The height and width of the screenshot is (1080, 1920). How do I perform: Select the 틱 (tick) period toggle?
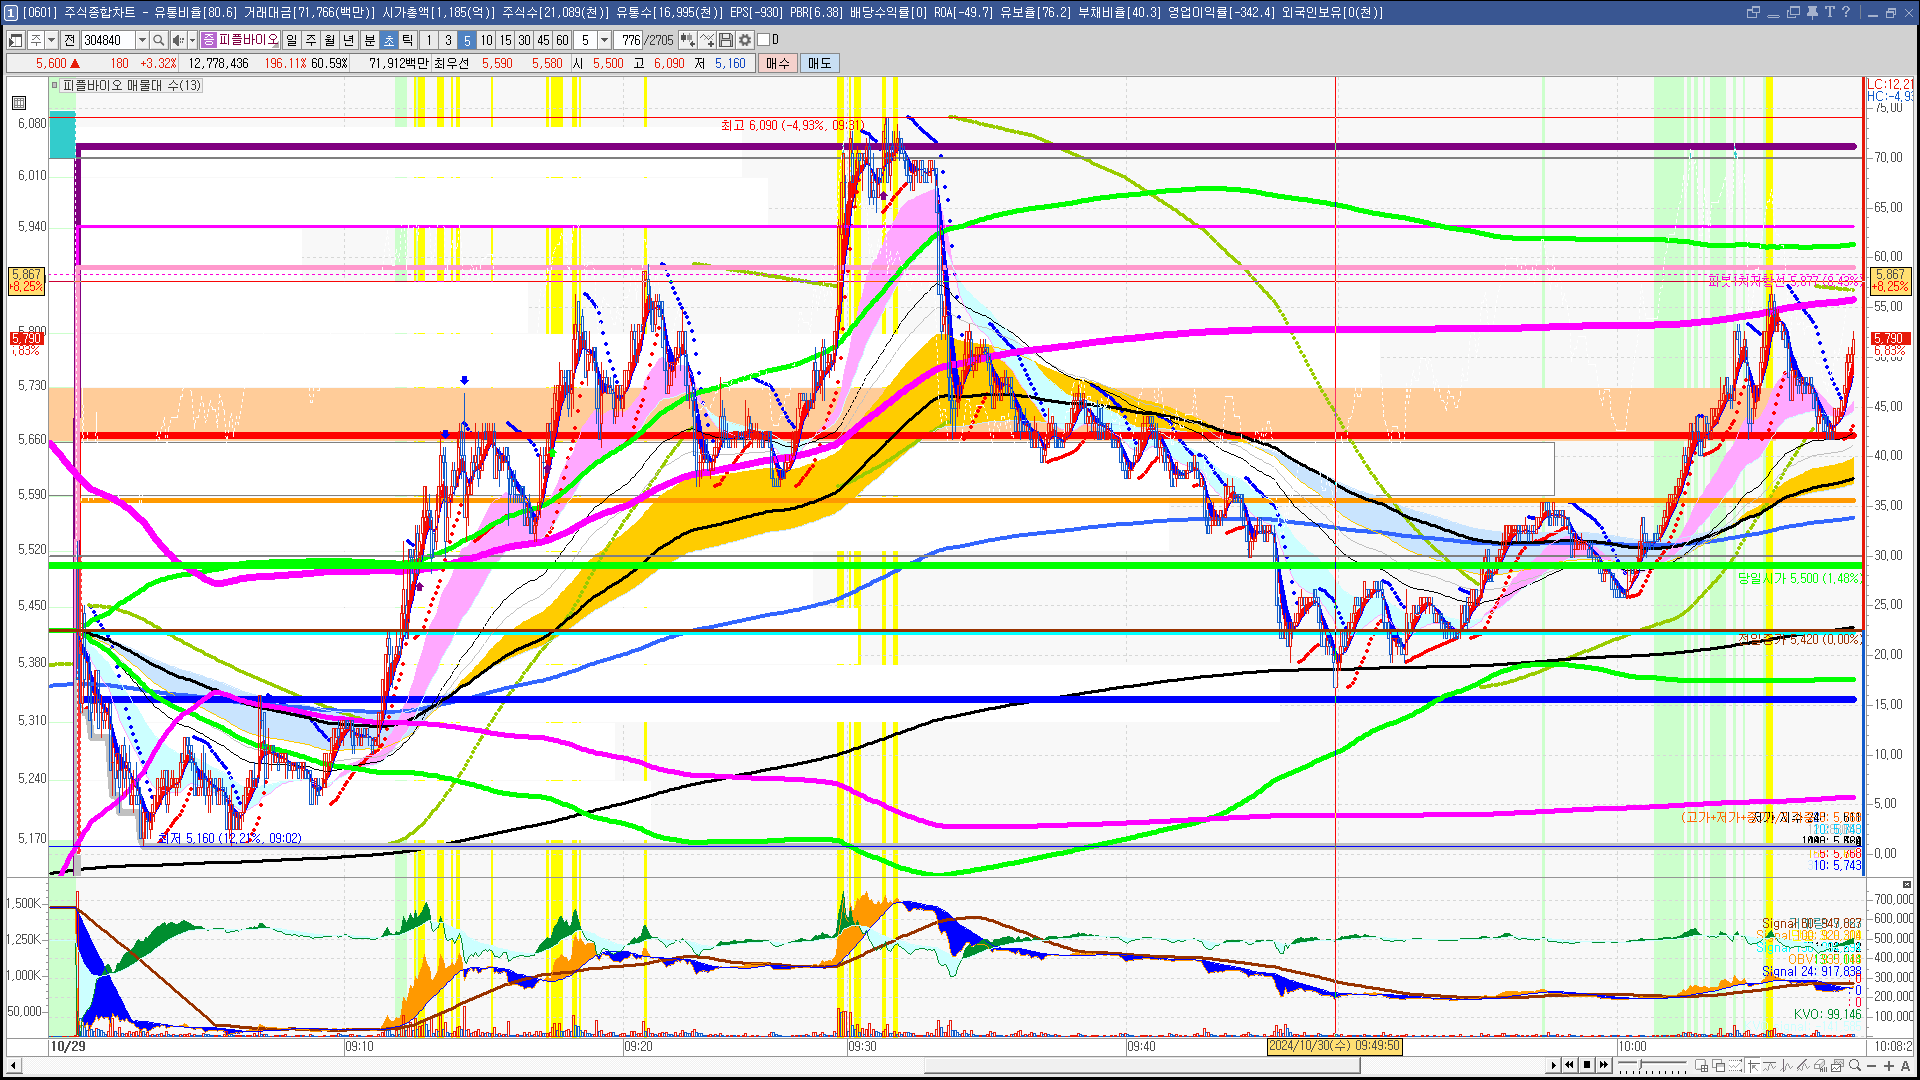coord(408,40)
